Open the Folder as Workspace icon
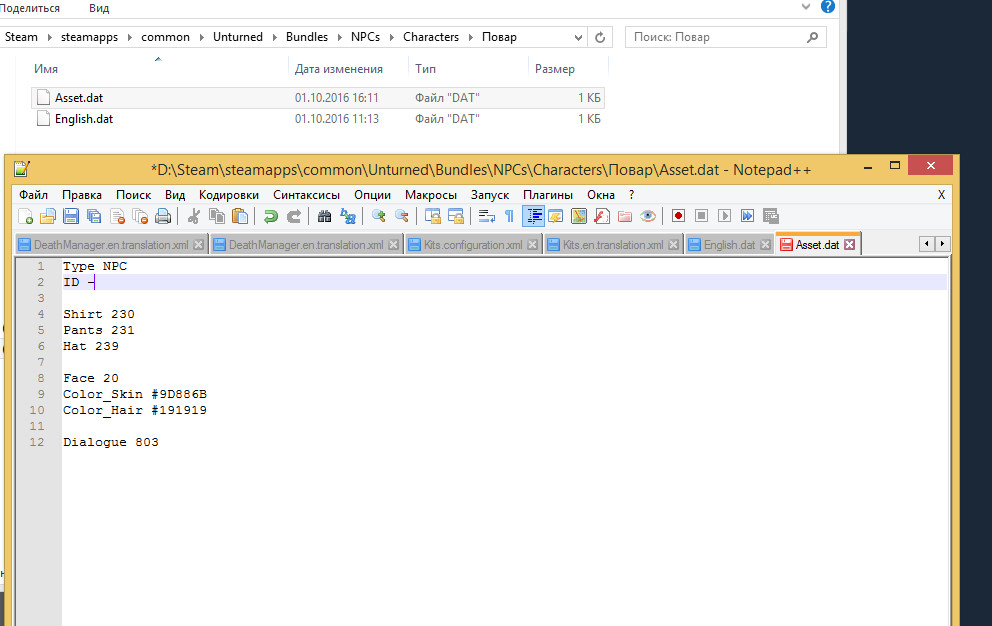The image size is (992, 626). [x=625, y=216]
